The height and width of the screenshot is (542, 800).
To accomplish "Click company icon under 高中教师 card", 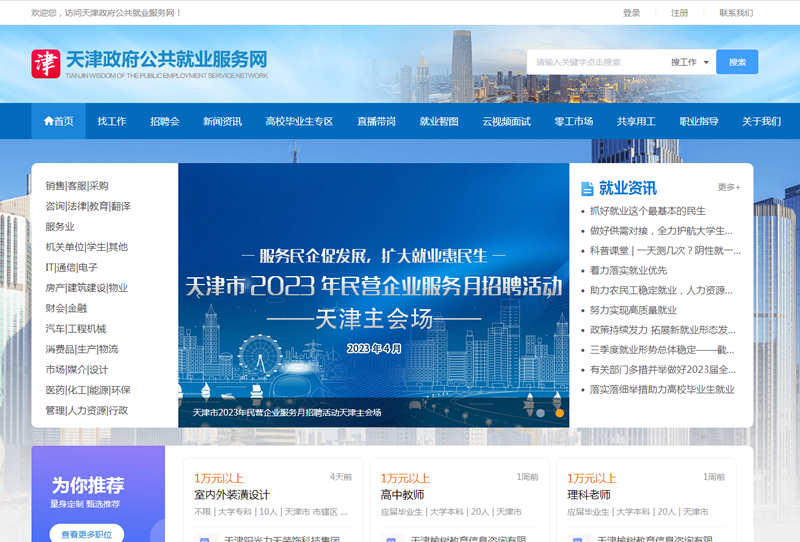I will 391,538.
